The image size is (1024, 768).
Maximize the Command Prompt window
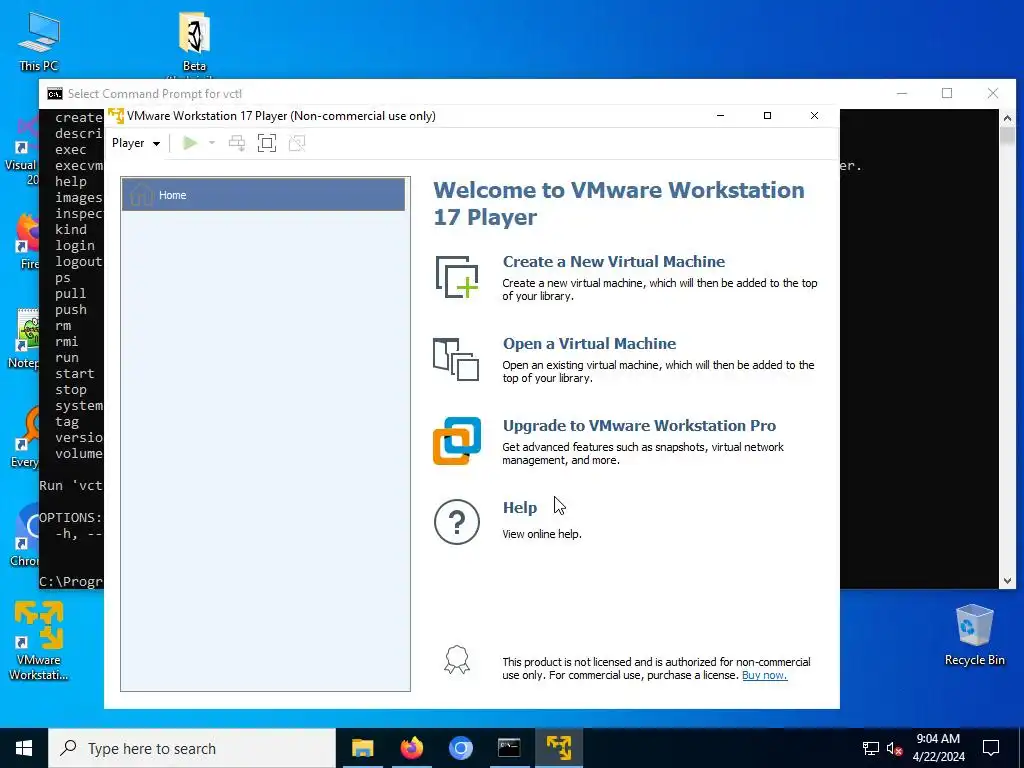point(947,93)
